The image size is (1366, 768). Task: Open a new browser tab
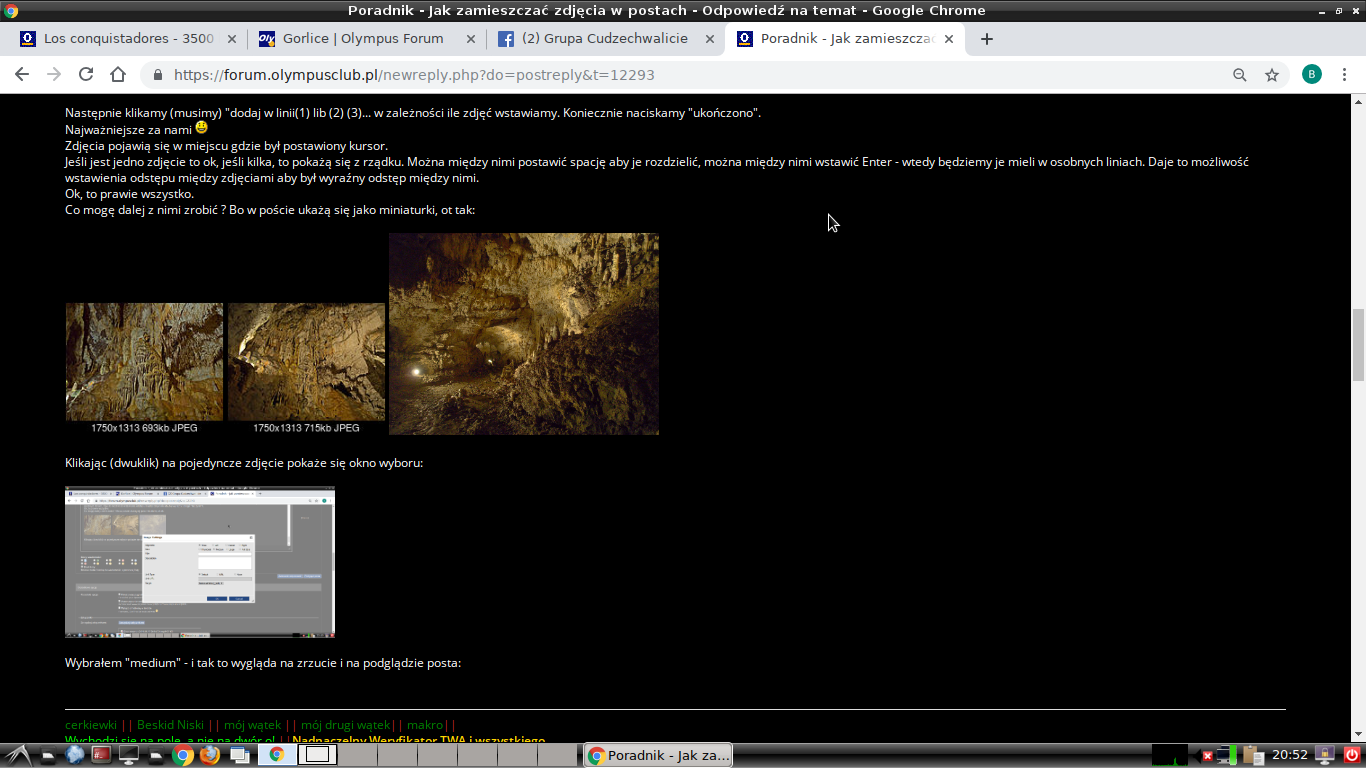pyautogui.click(x=987, y=39)
